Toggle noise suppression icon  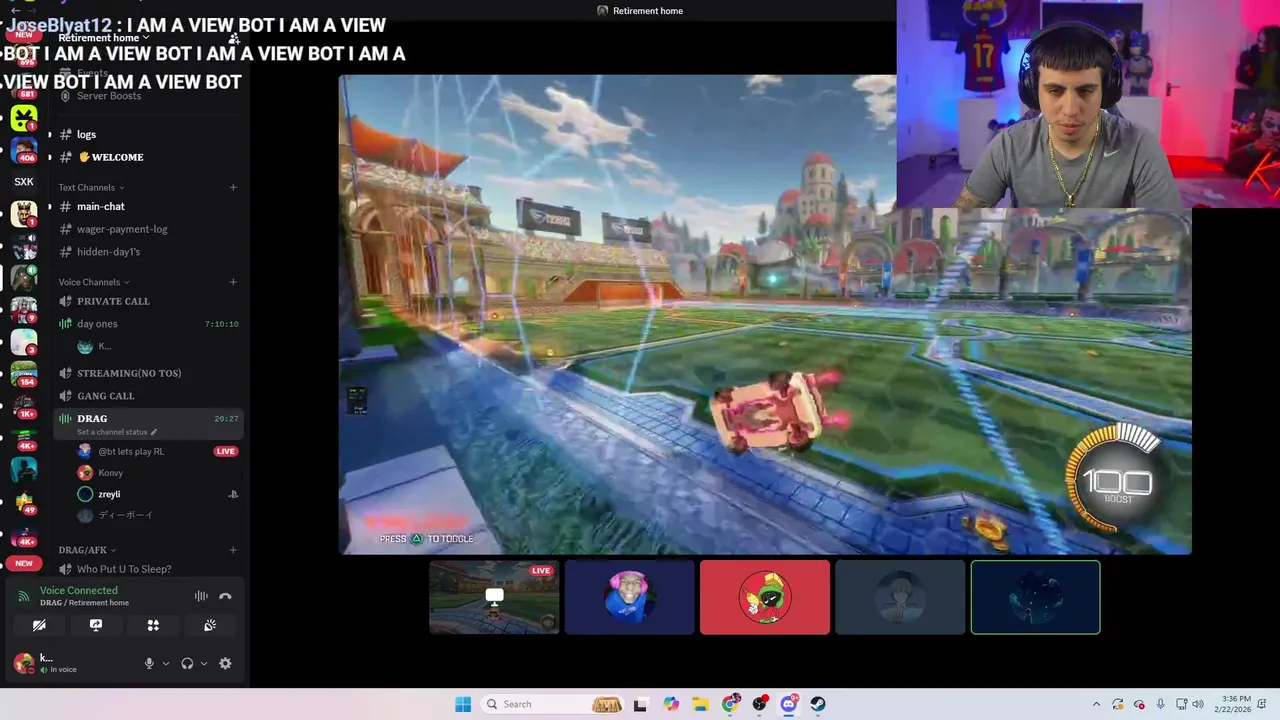coord(201,596)
